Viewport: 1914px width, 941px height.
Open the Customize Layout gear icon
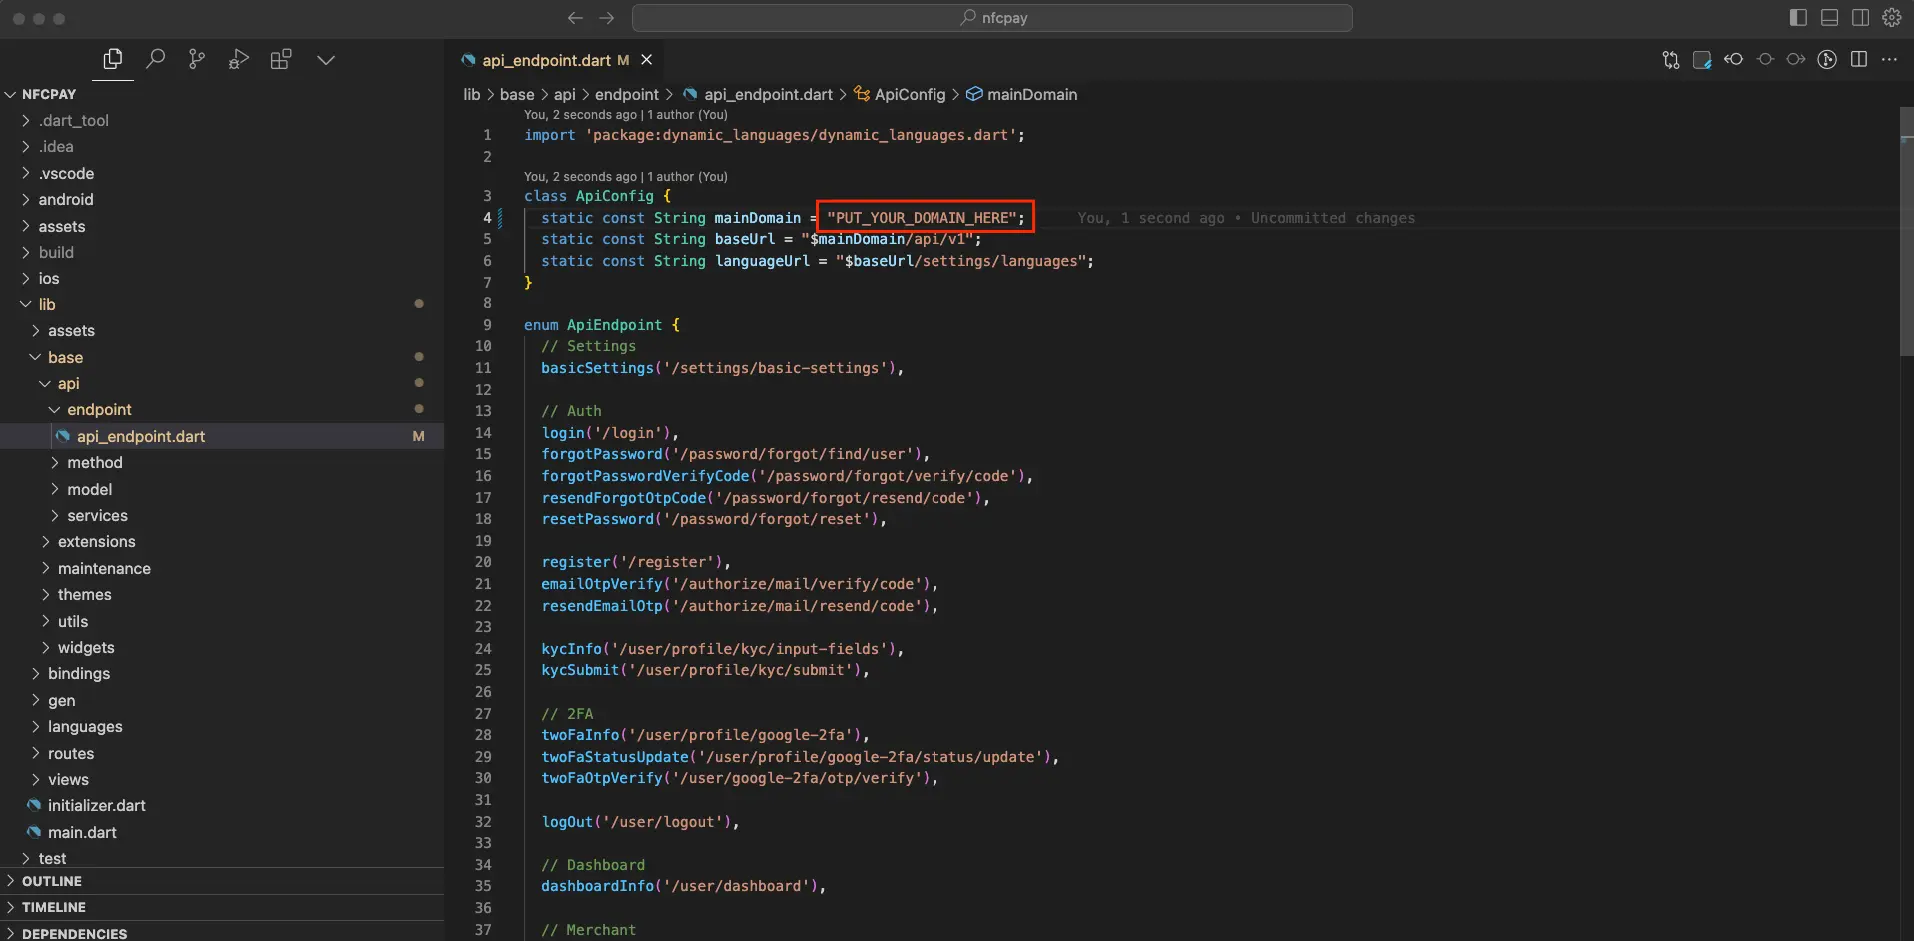point(1891,18)
